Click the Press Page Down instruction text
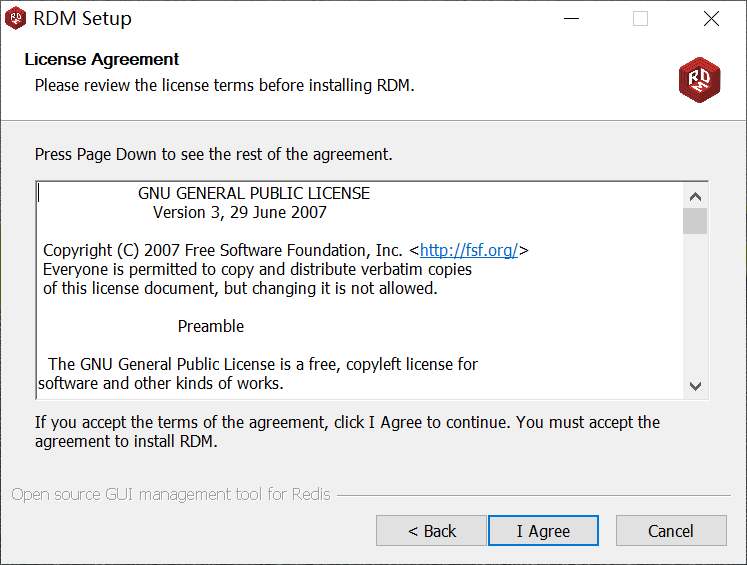The height and width of the screenshot is (565, 747). click(x=213, y=155)
